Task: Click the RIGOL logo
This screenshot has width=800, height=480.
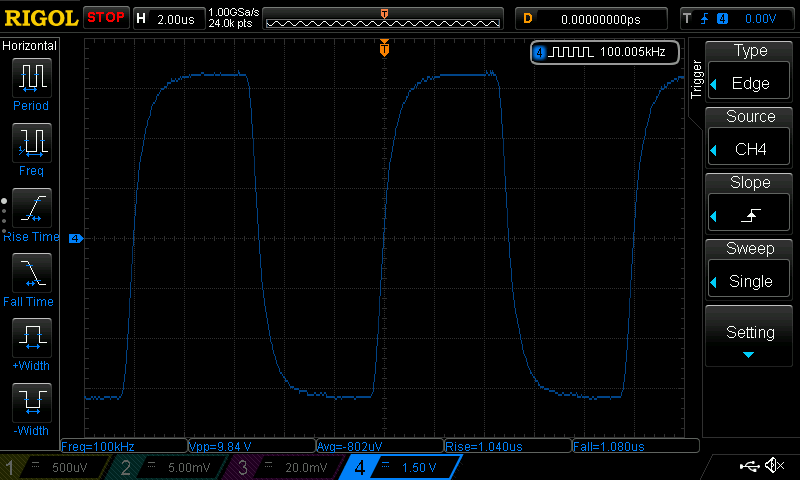Action: (41, 18)
